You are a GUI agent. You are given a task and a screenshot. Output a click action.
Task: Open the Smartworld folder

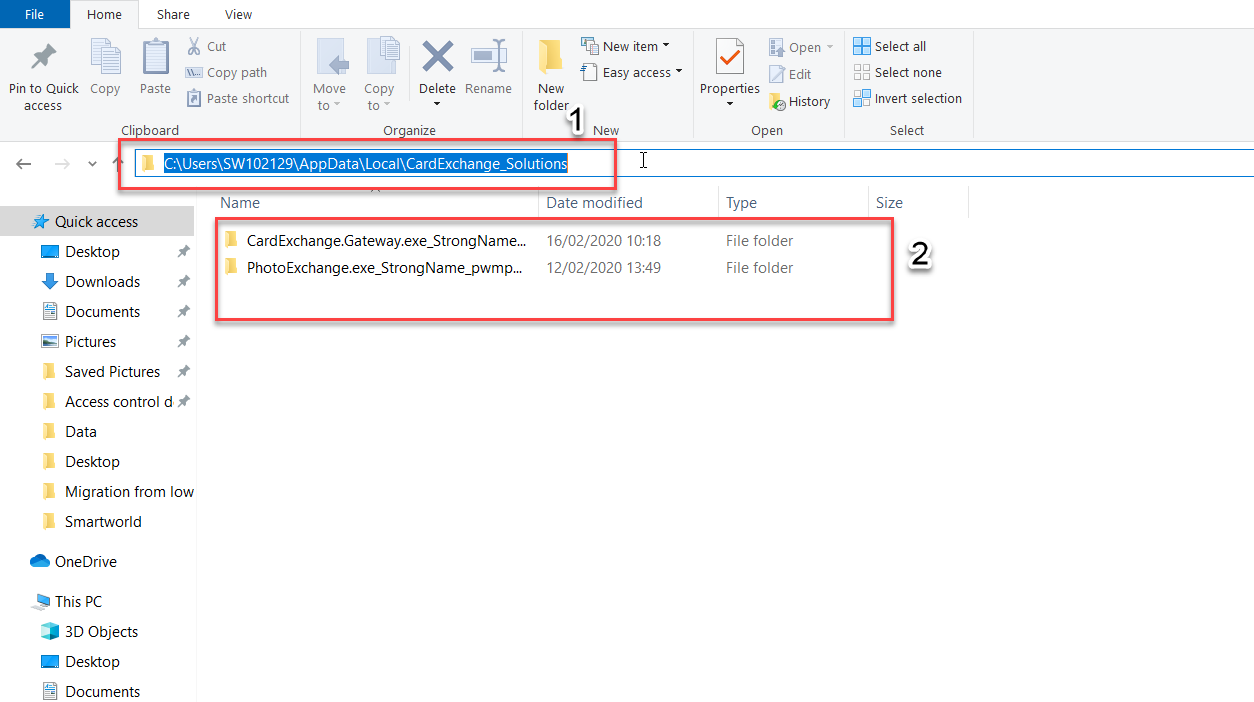[x=103, y=521]
